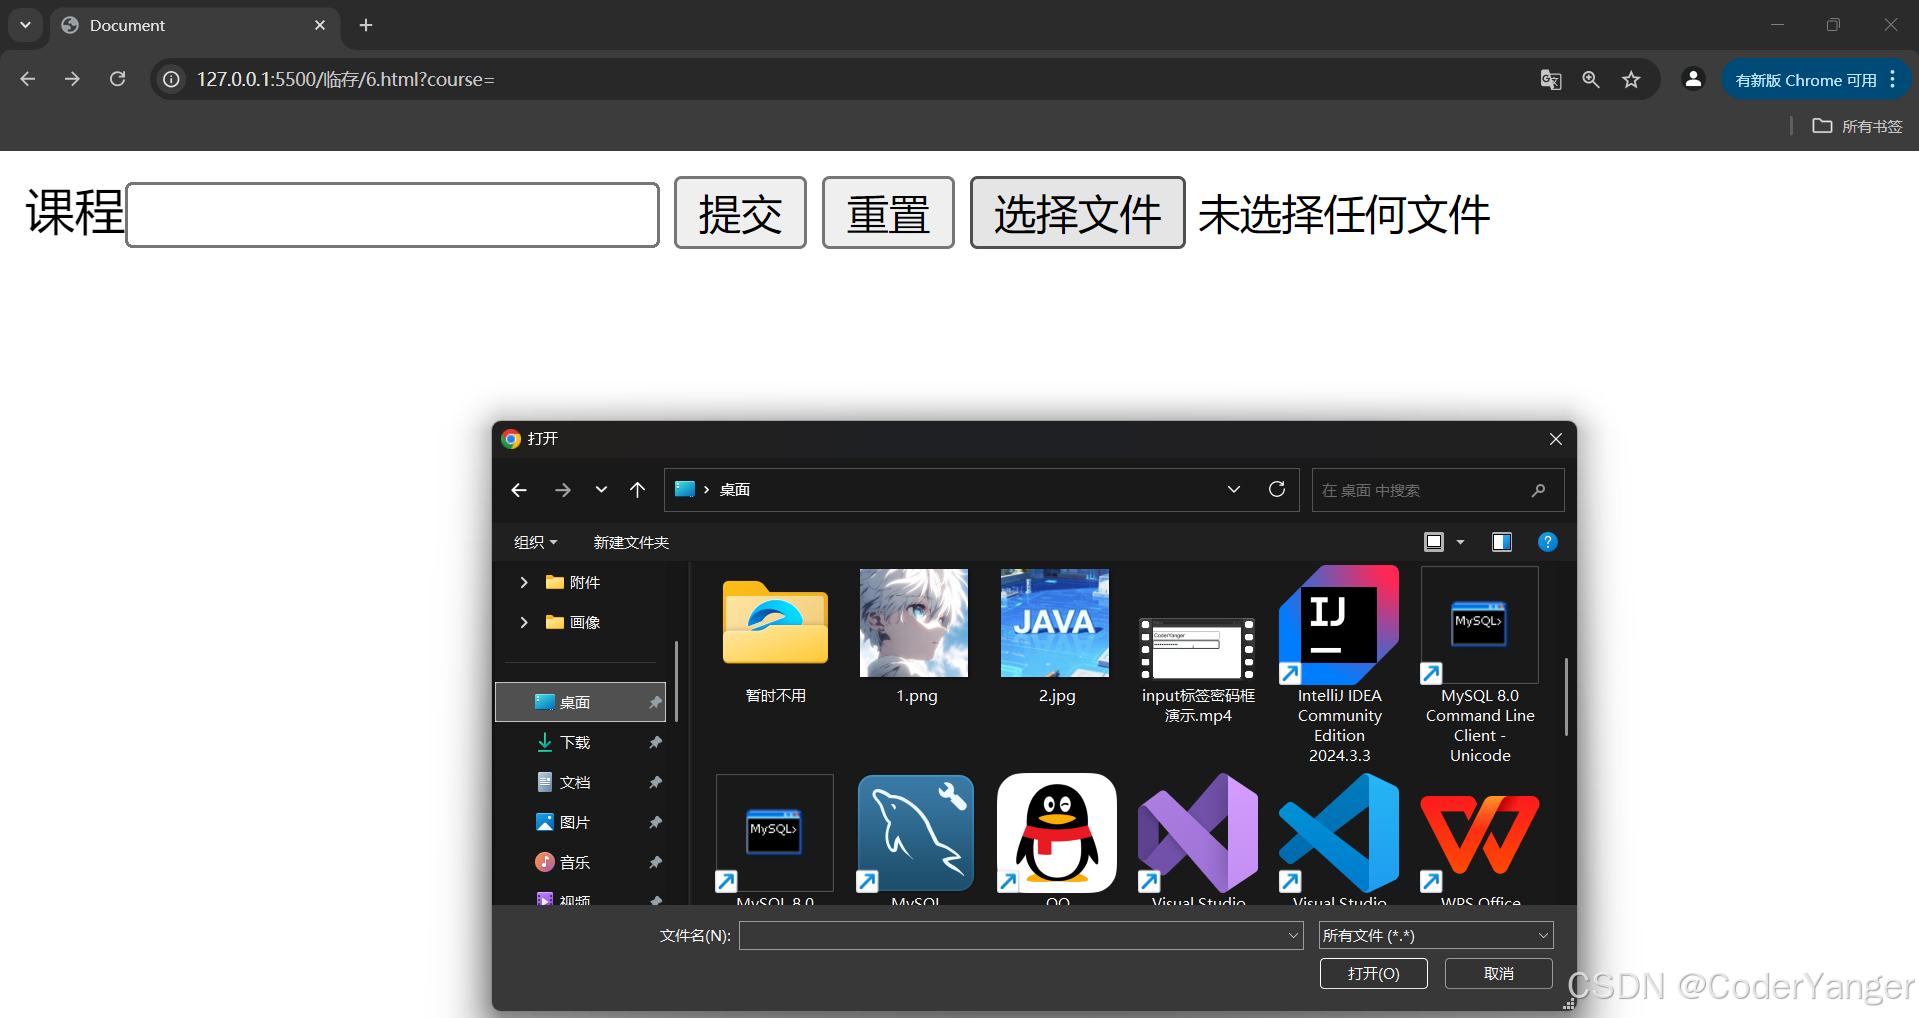
Task: Go up one folder level in dialog
Action: coord(638,490)
